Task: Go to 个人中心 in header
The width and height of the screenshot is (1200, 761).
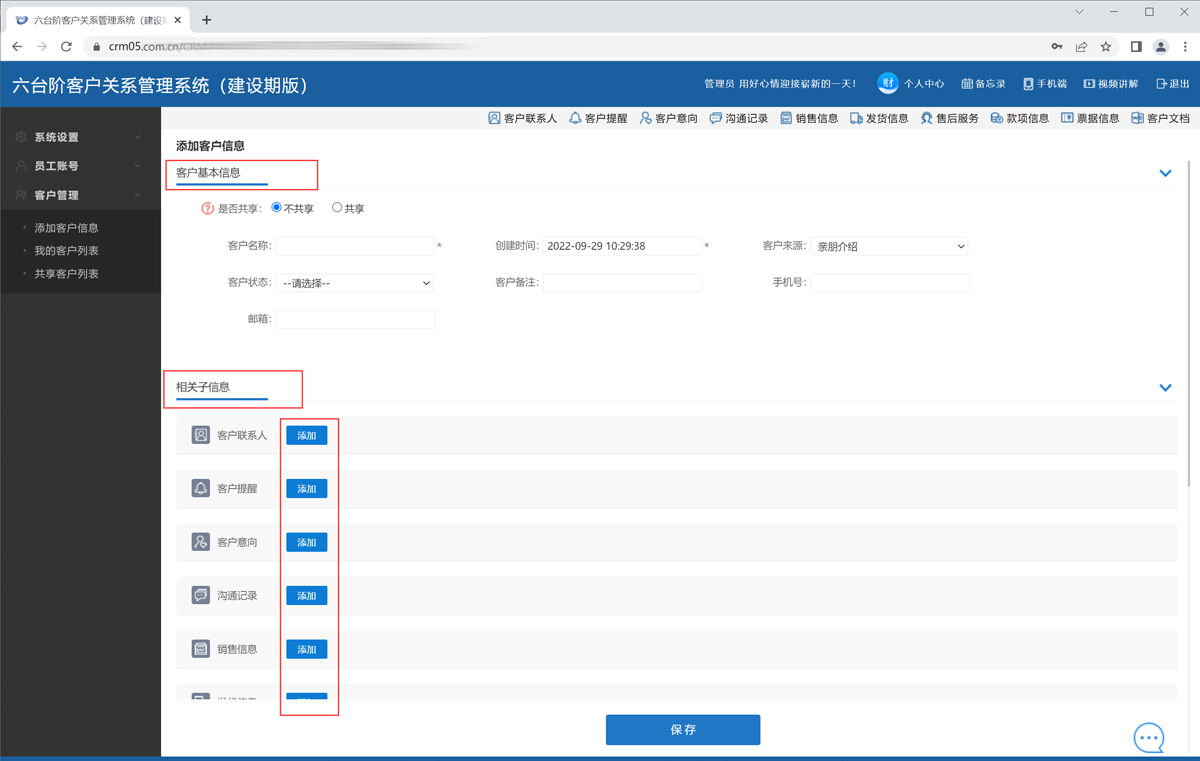Action: click(911, 84)
